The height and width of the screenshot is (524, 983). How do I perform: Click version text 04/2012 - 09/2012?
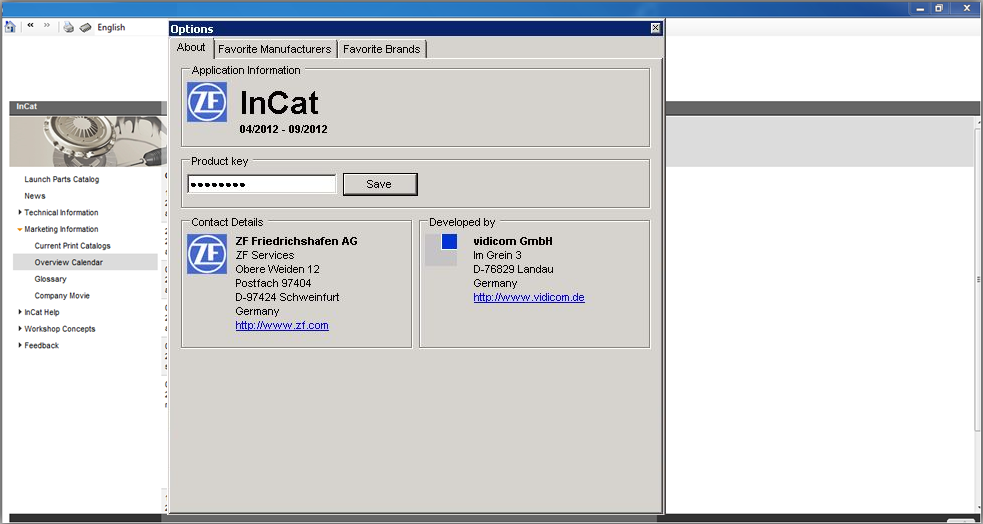click(x=283, y=130)
